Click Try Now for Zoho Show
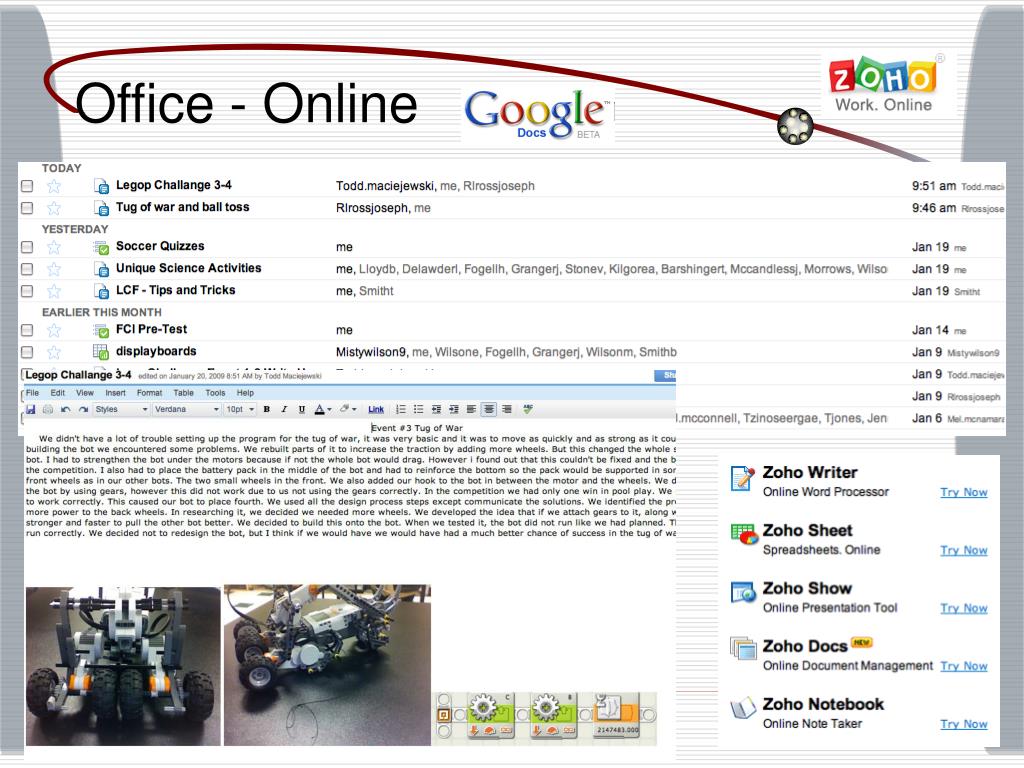This screenshot has height=768, width=1024. coord(964,609)
